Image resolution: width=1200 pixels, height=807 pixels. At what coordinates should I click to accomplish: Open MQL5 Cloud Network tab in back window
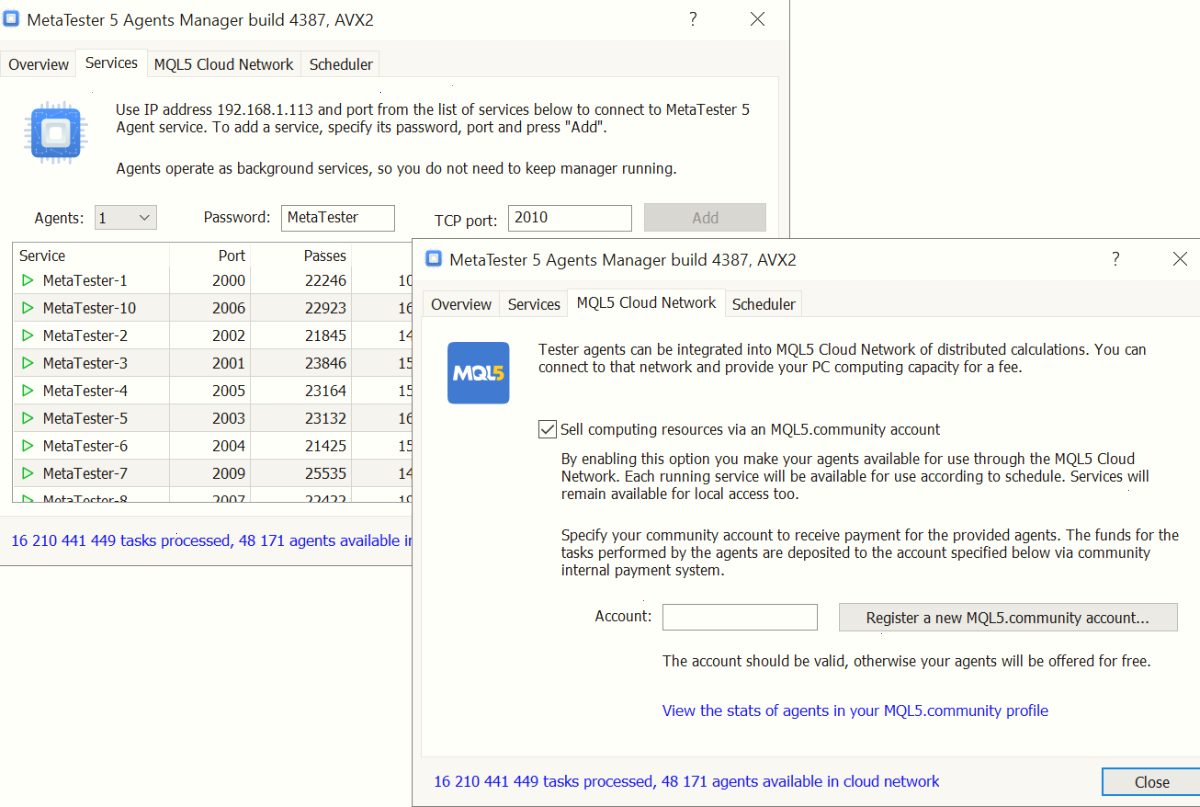coord(224,64)
